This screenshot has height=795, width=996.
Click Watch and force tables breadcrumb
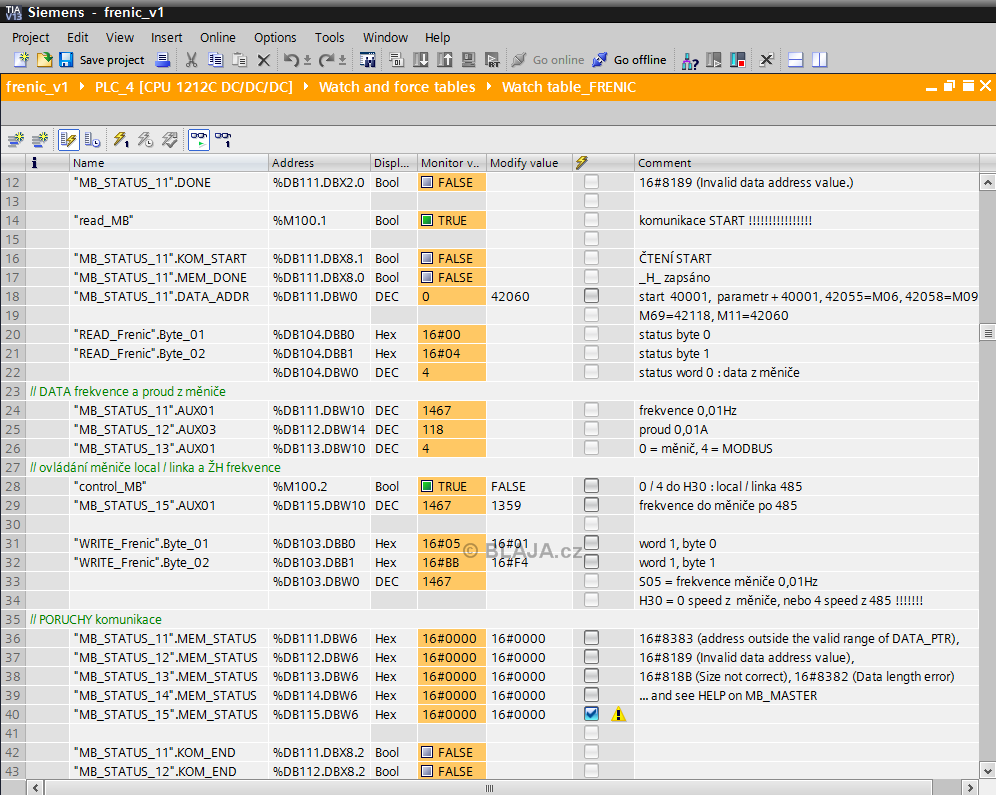tap(397, 87)
